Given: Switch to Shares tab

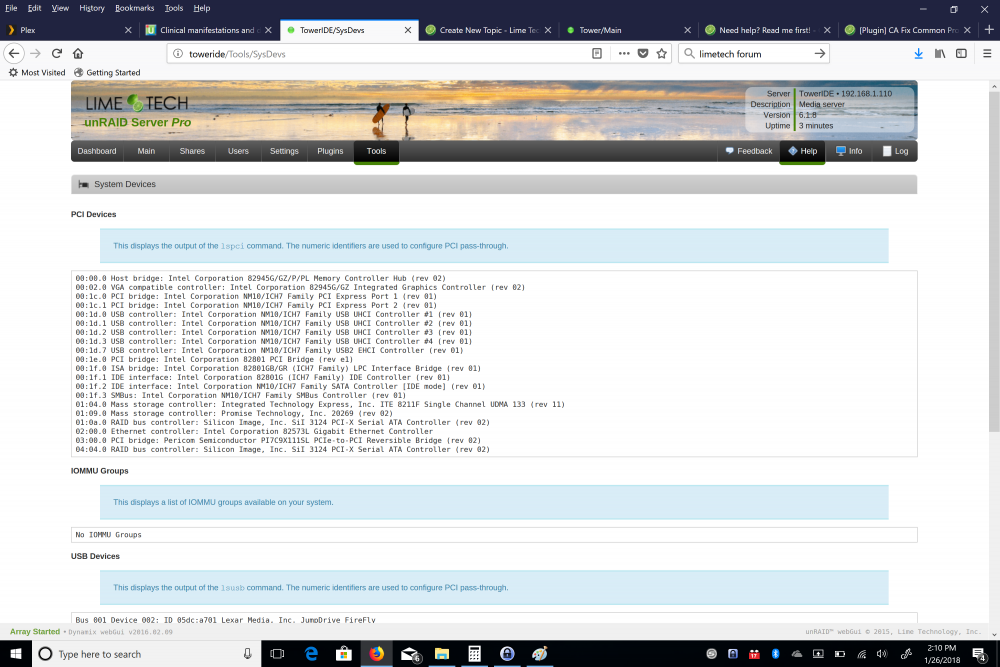Looking at the screenshot, I should (192, 151).
